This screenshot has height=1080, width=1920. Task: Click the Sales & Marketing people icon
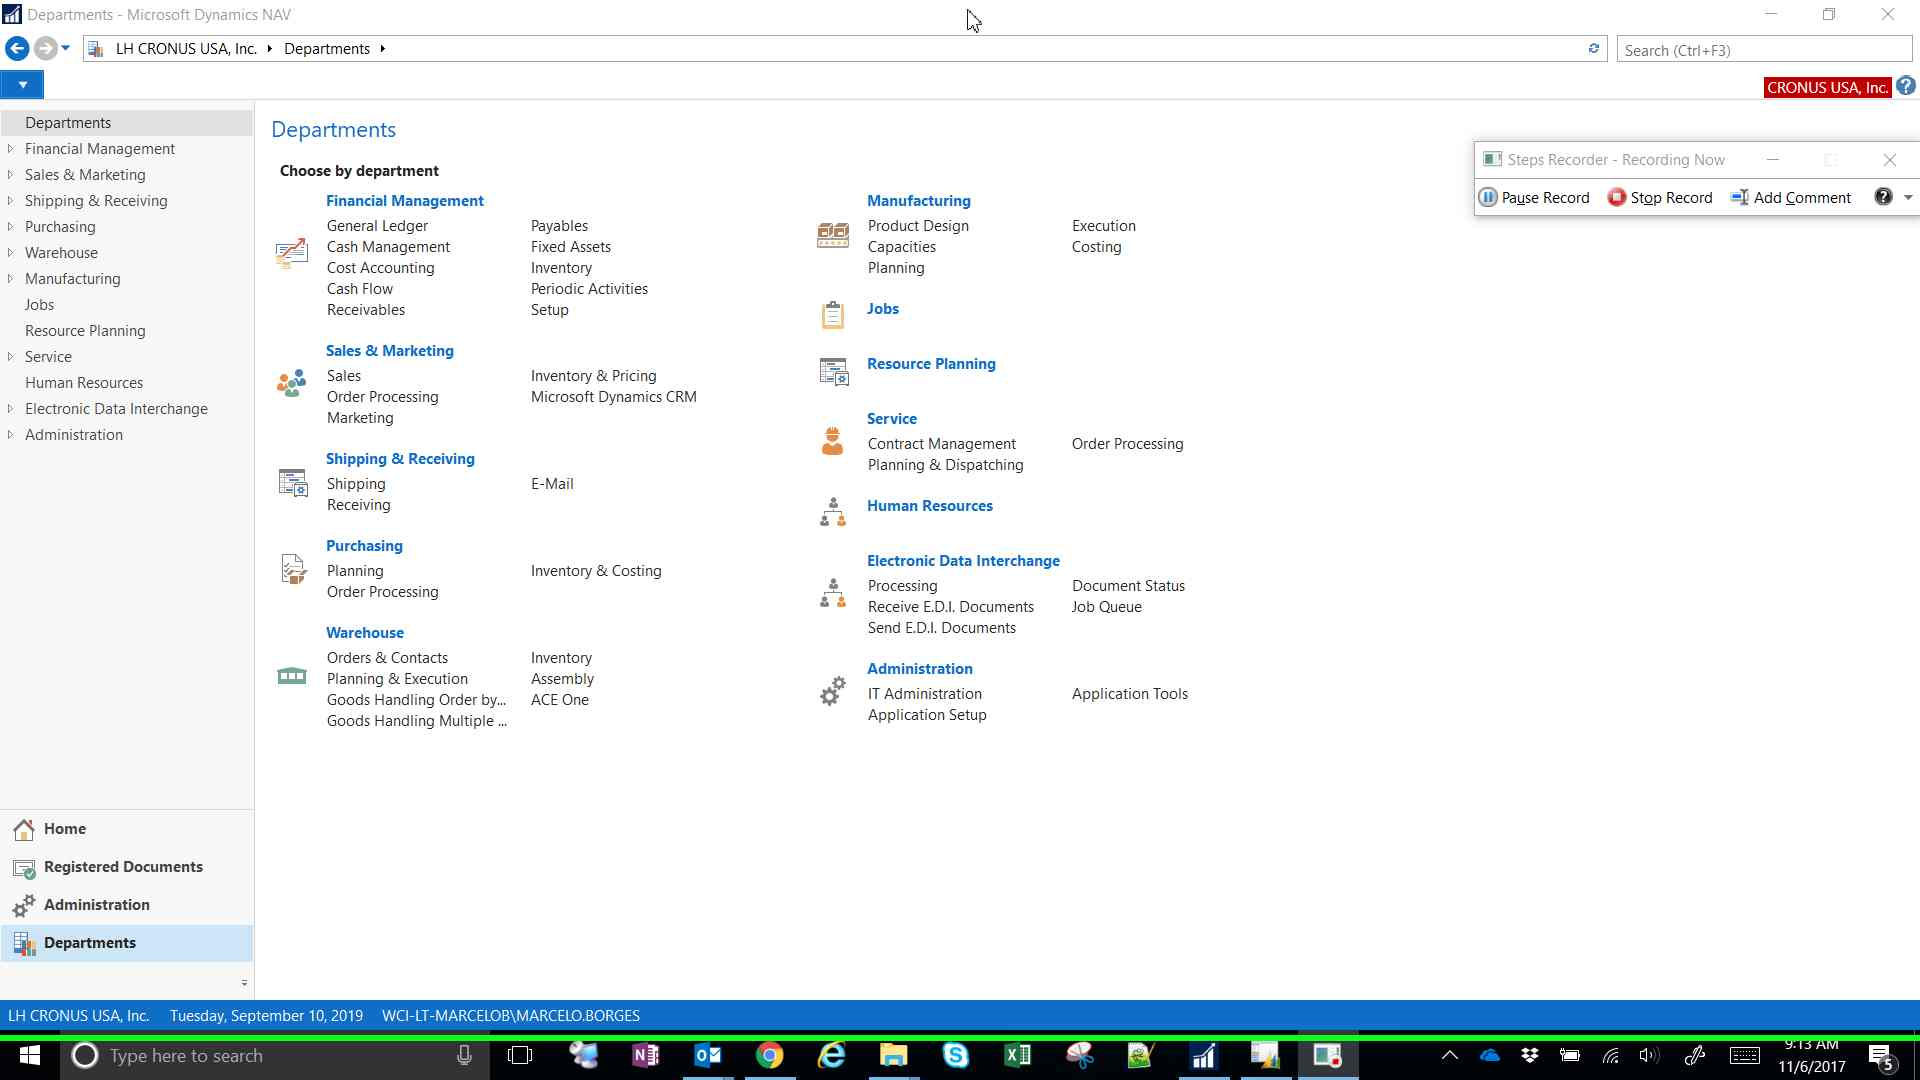(292, 383)
